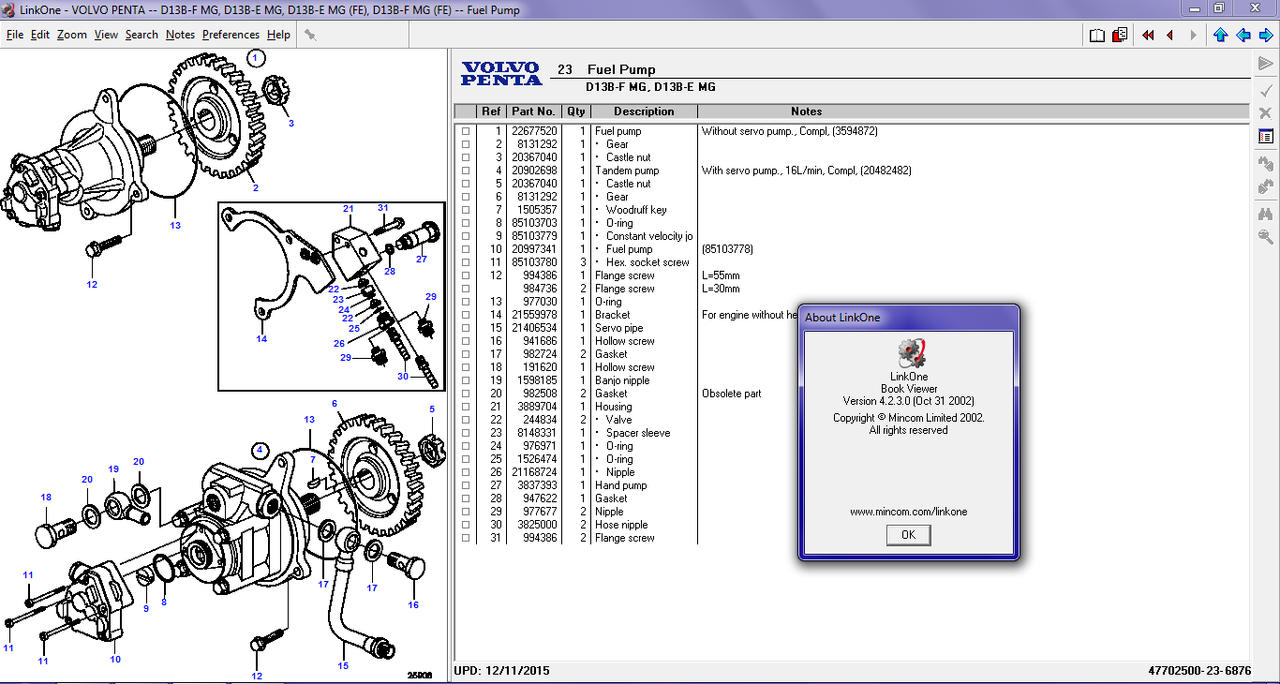
Task: Click the www.mincom.com/linkone link
Action: click(908, 512)
